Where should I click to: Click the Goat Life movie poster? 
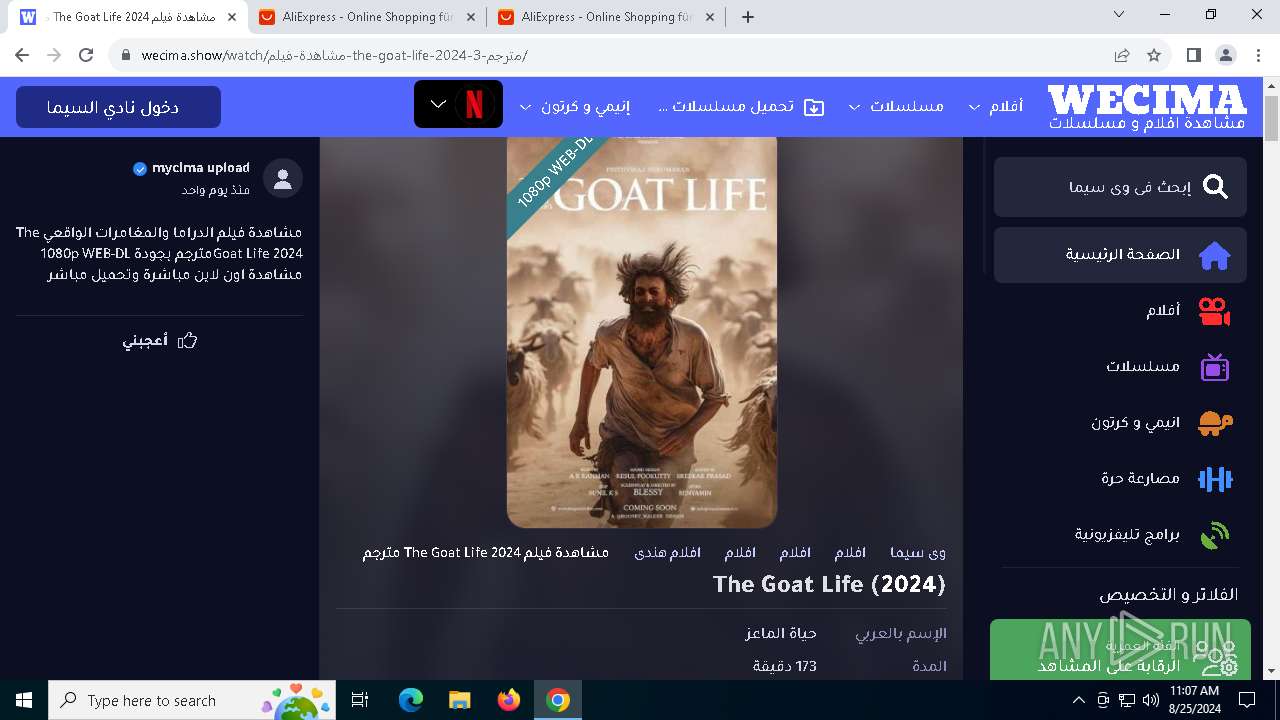click(642, 332)
